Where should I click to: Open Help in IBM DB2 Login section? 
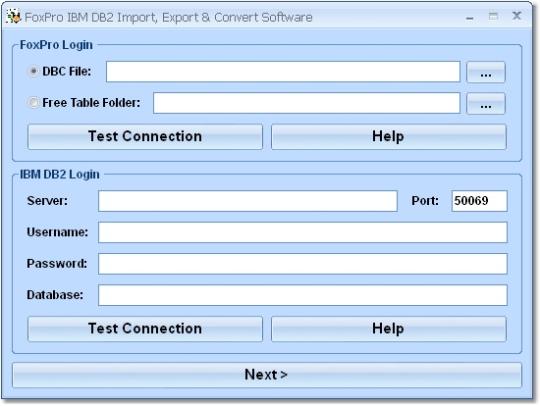388,329
